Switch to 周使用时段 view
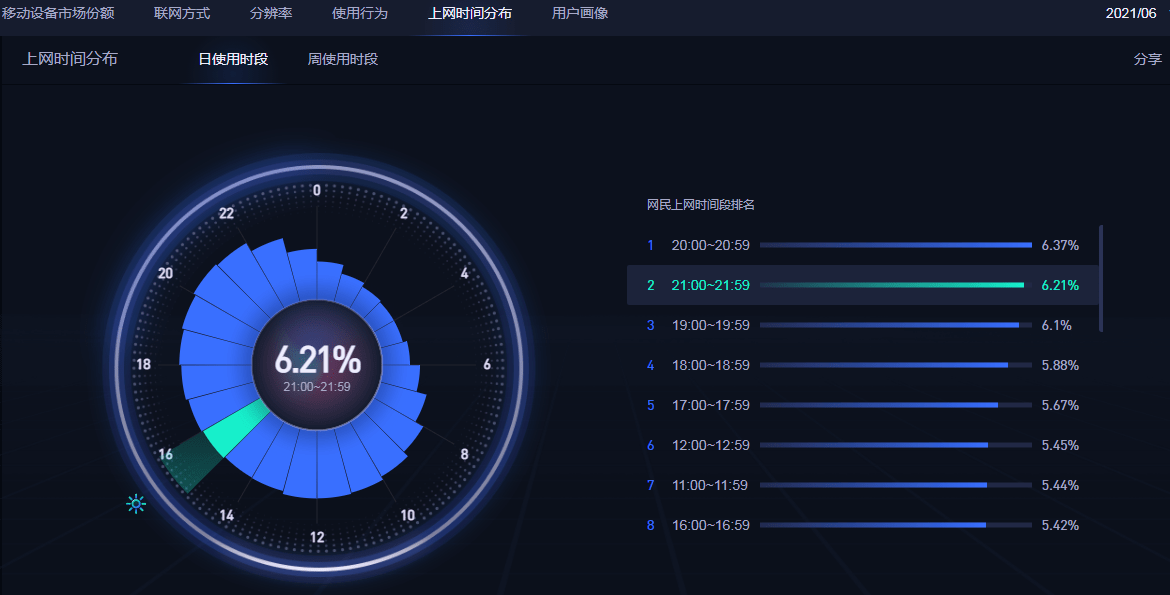Screen dimensions: 1170x595 click(x=343, y=59)
